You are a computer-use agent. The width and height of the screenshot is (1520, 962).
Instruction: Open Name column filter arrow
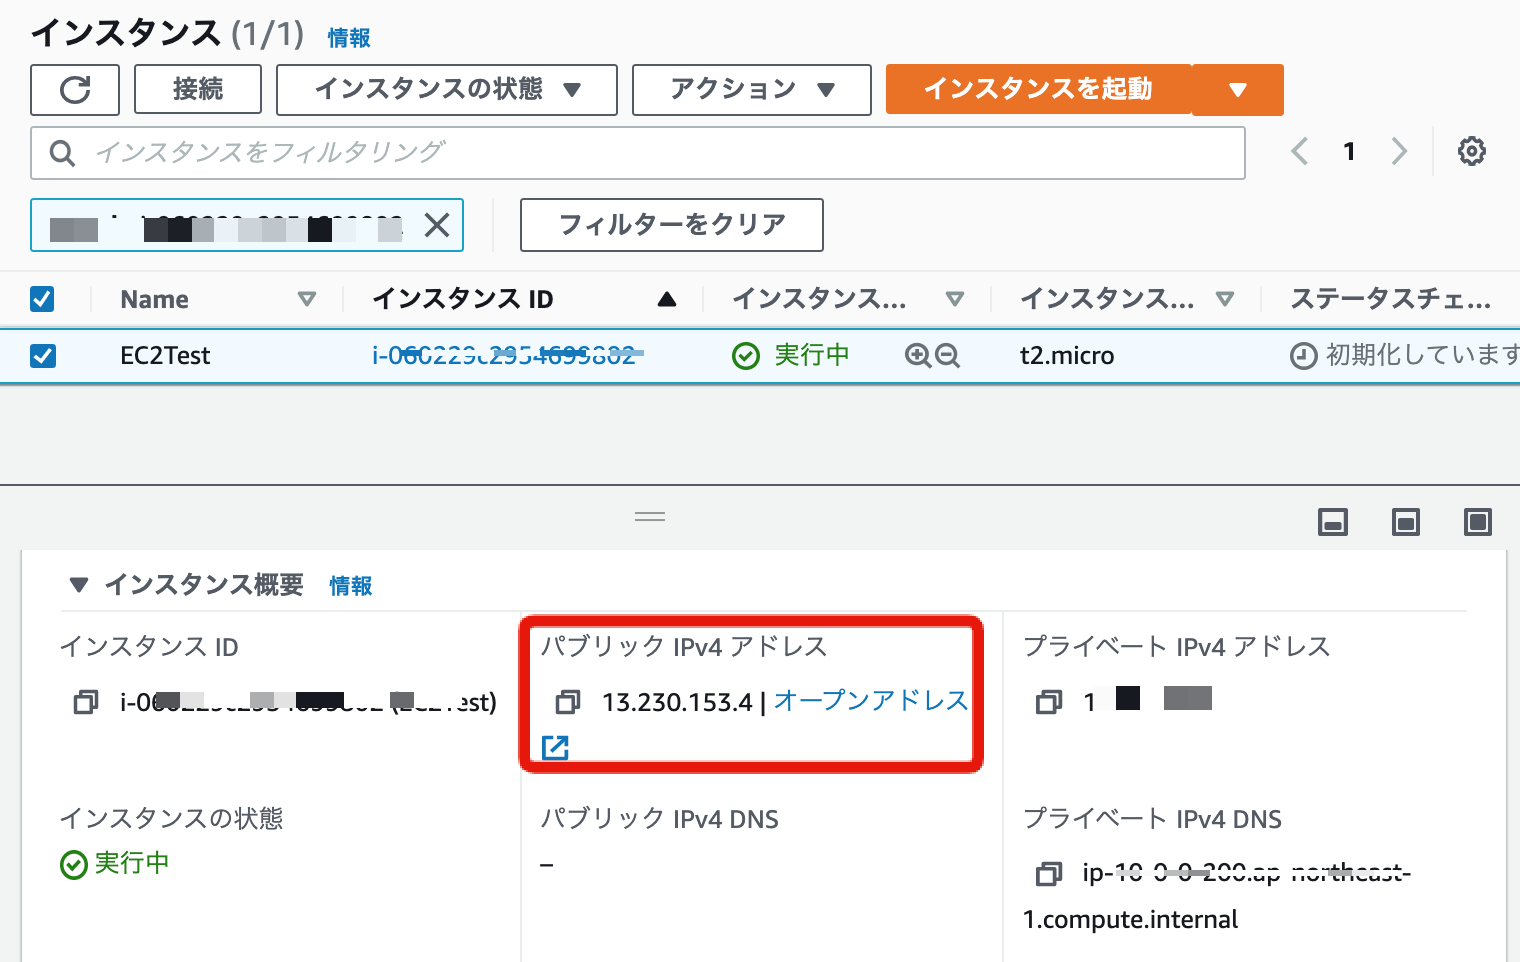tap(307, 299)
